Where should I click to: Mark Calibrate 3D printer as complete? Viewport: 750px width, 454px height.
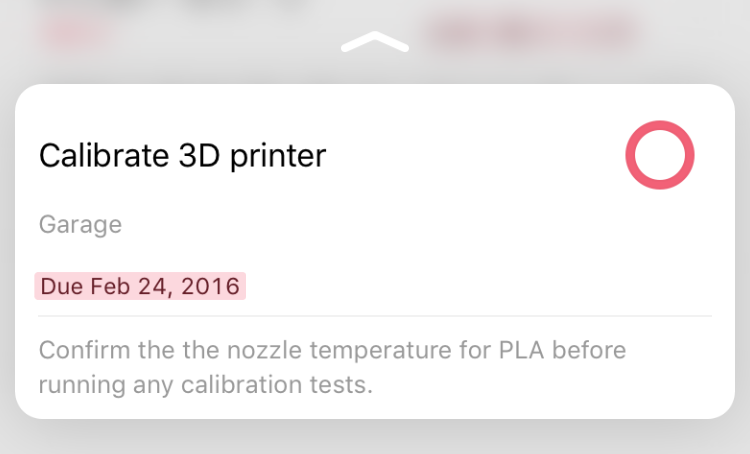click(x=660, y=155)
